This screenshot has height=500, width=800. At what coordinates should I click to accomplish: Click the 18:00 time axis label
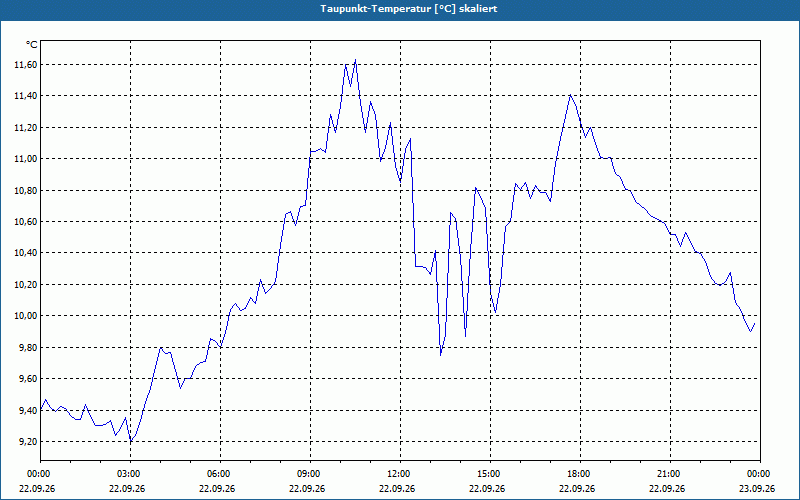[580, 474]
